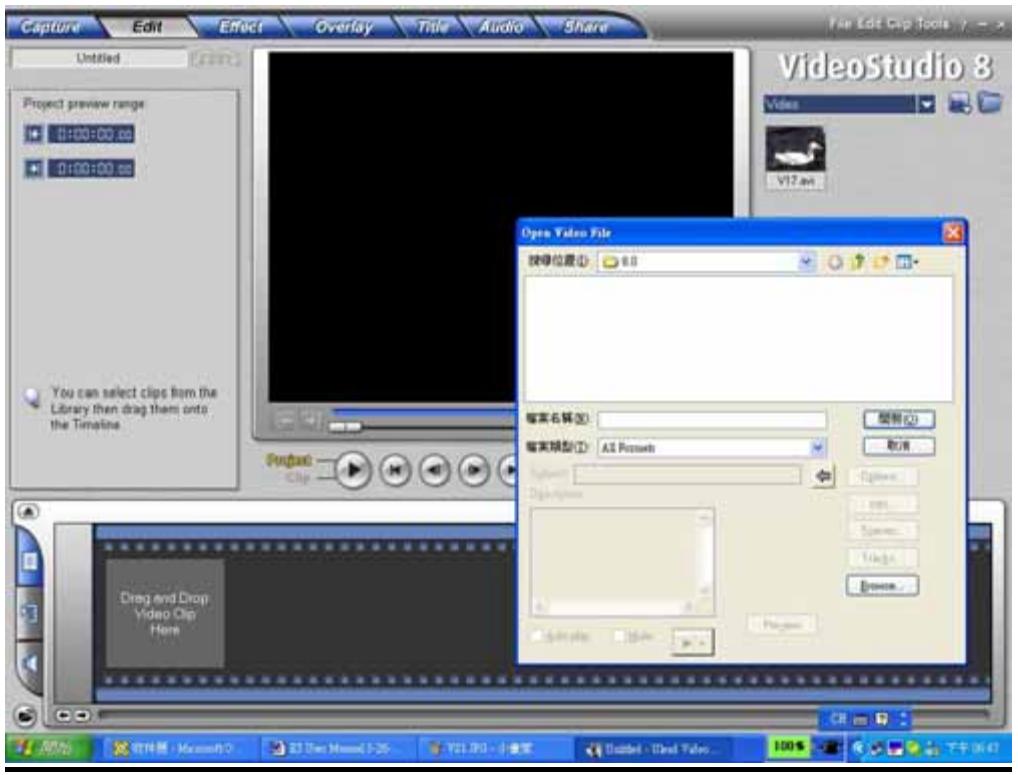
Task: Switch to the Capture step tab
Action: (x=50, y=27)
